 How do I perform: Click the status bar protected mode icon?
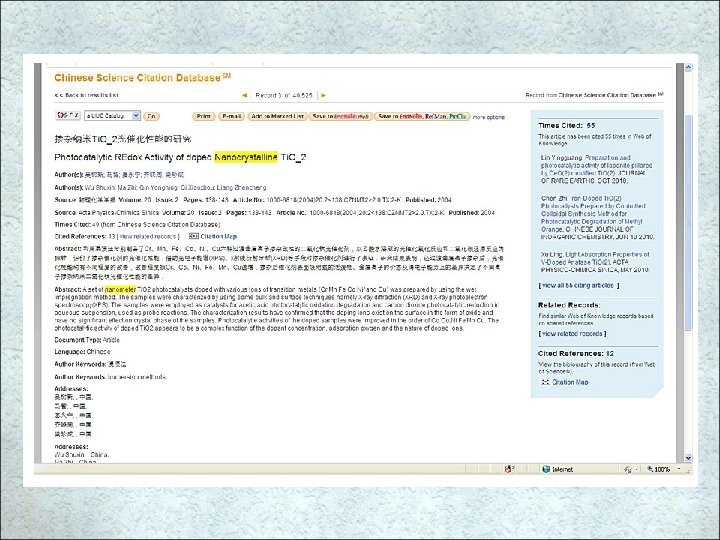pyautogui.click(x=628, y=469)
